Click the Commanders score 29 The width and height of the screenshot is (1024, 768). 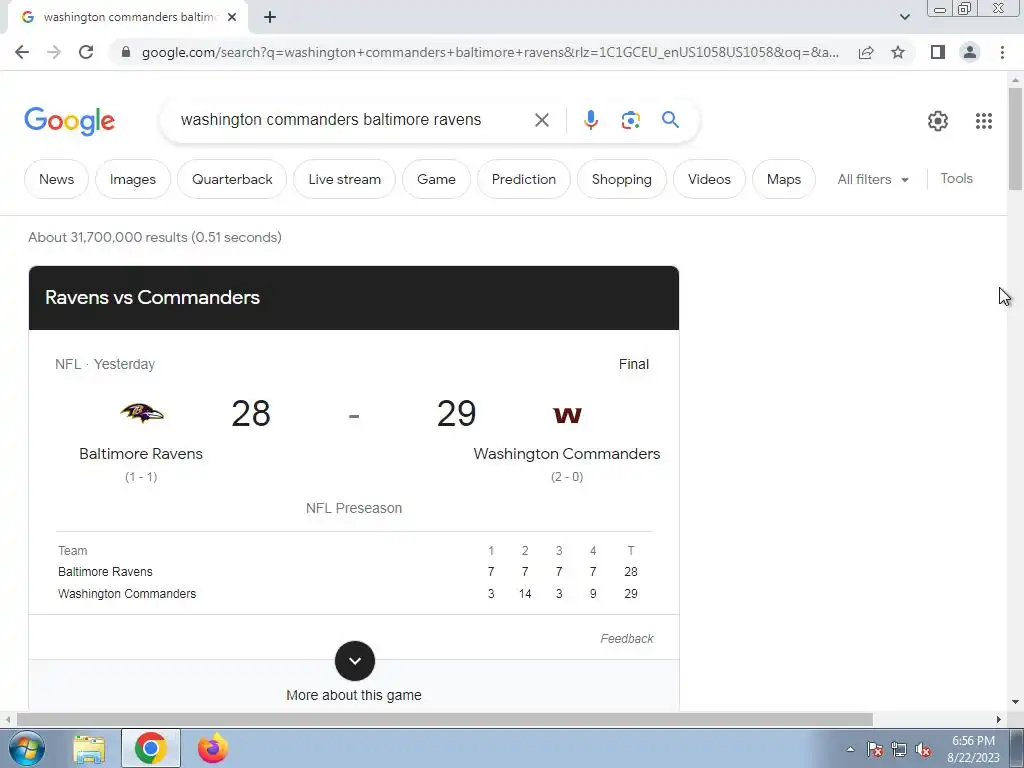pyautogui.click(x=456, y=413)
